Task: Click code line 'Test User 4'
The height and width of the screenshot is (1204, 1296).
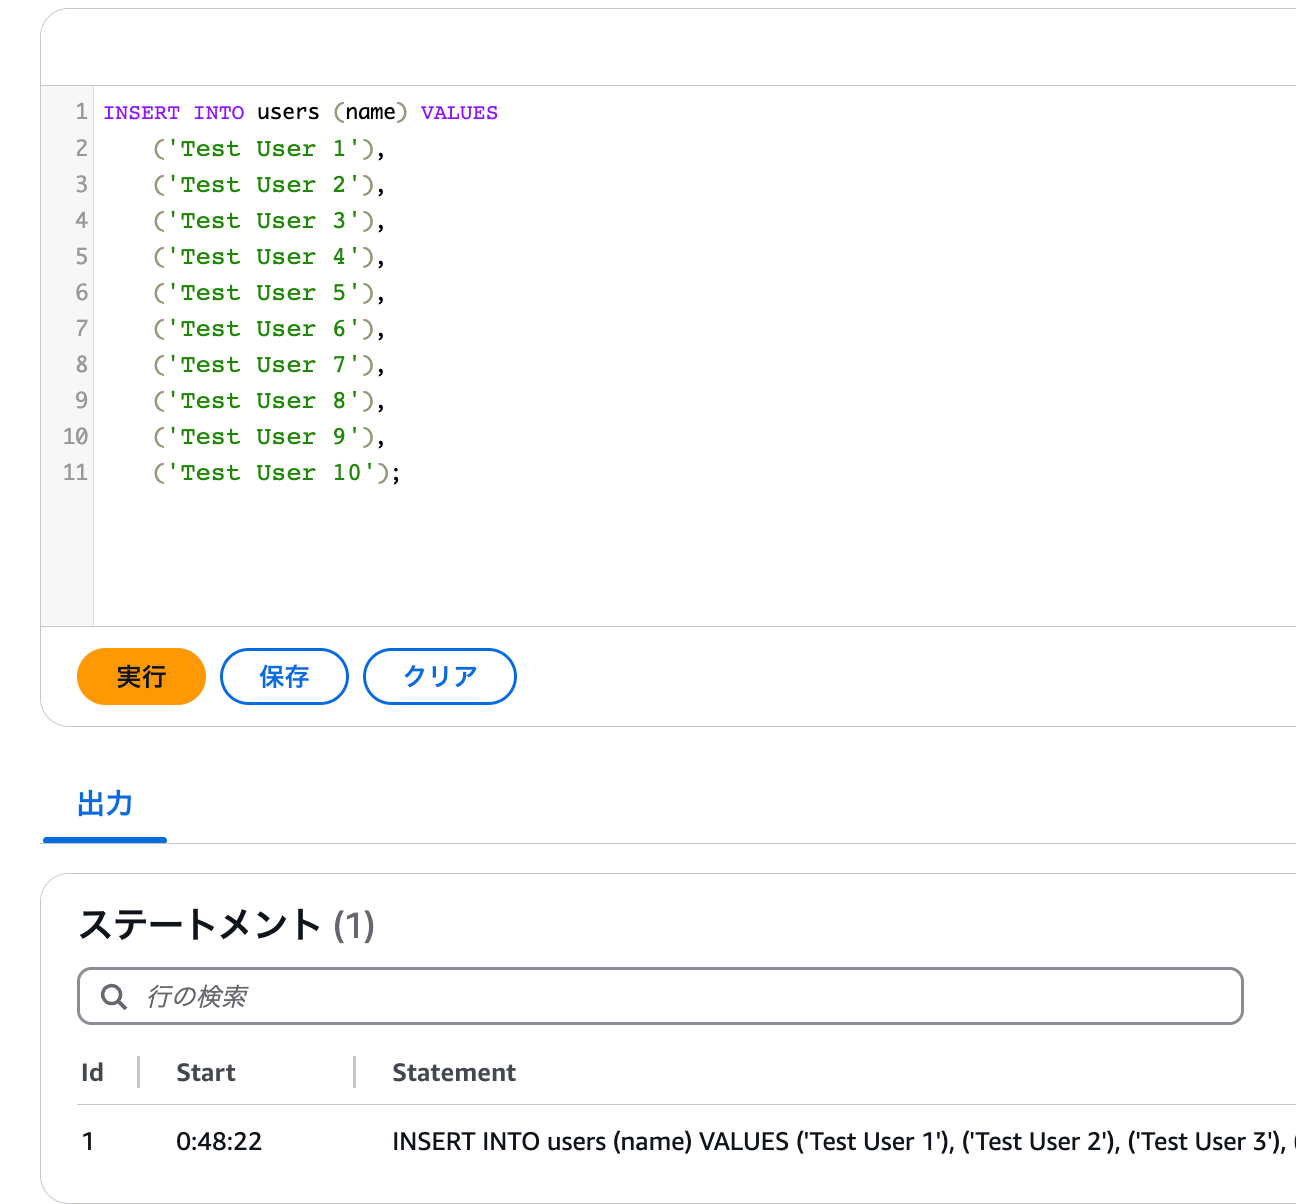Action: 269,256
